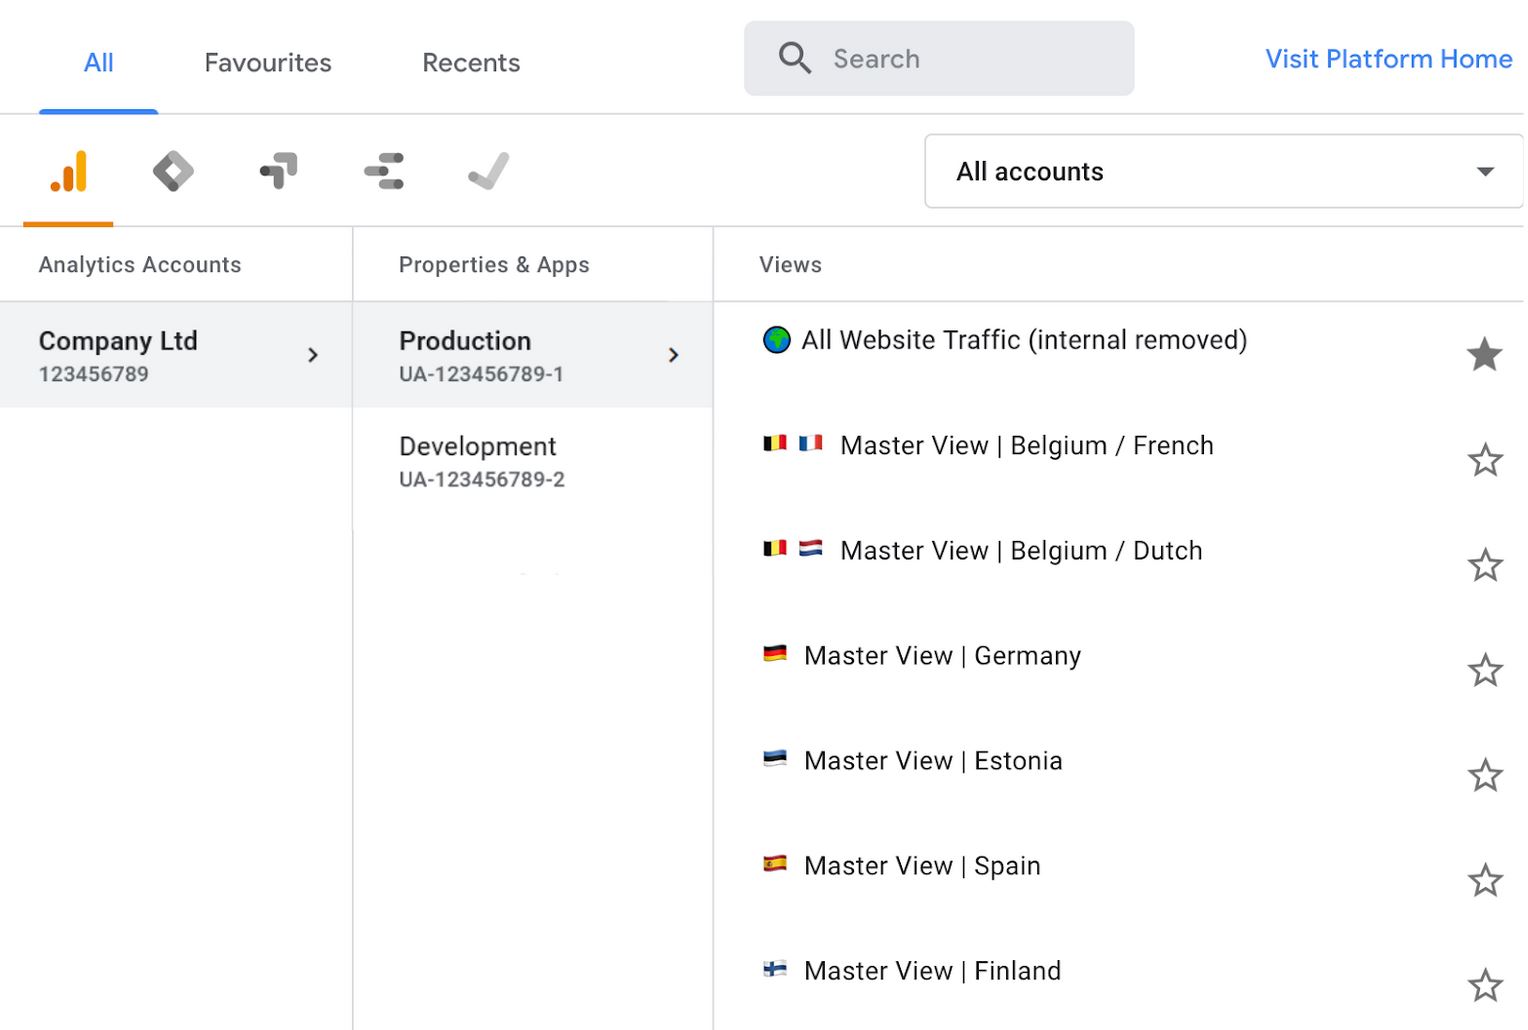Follow the Visit Platform Home link
This screenshot has width=1528, height=1030.
coord(1388,59)
